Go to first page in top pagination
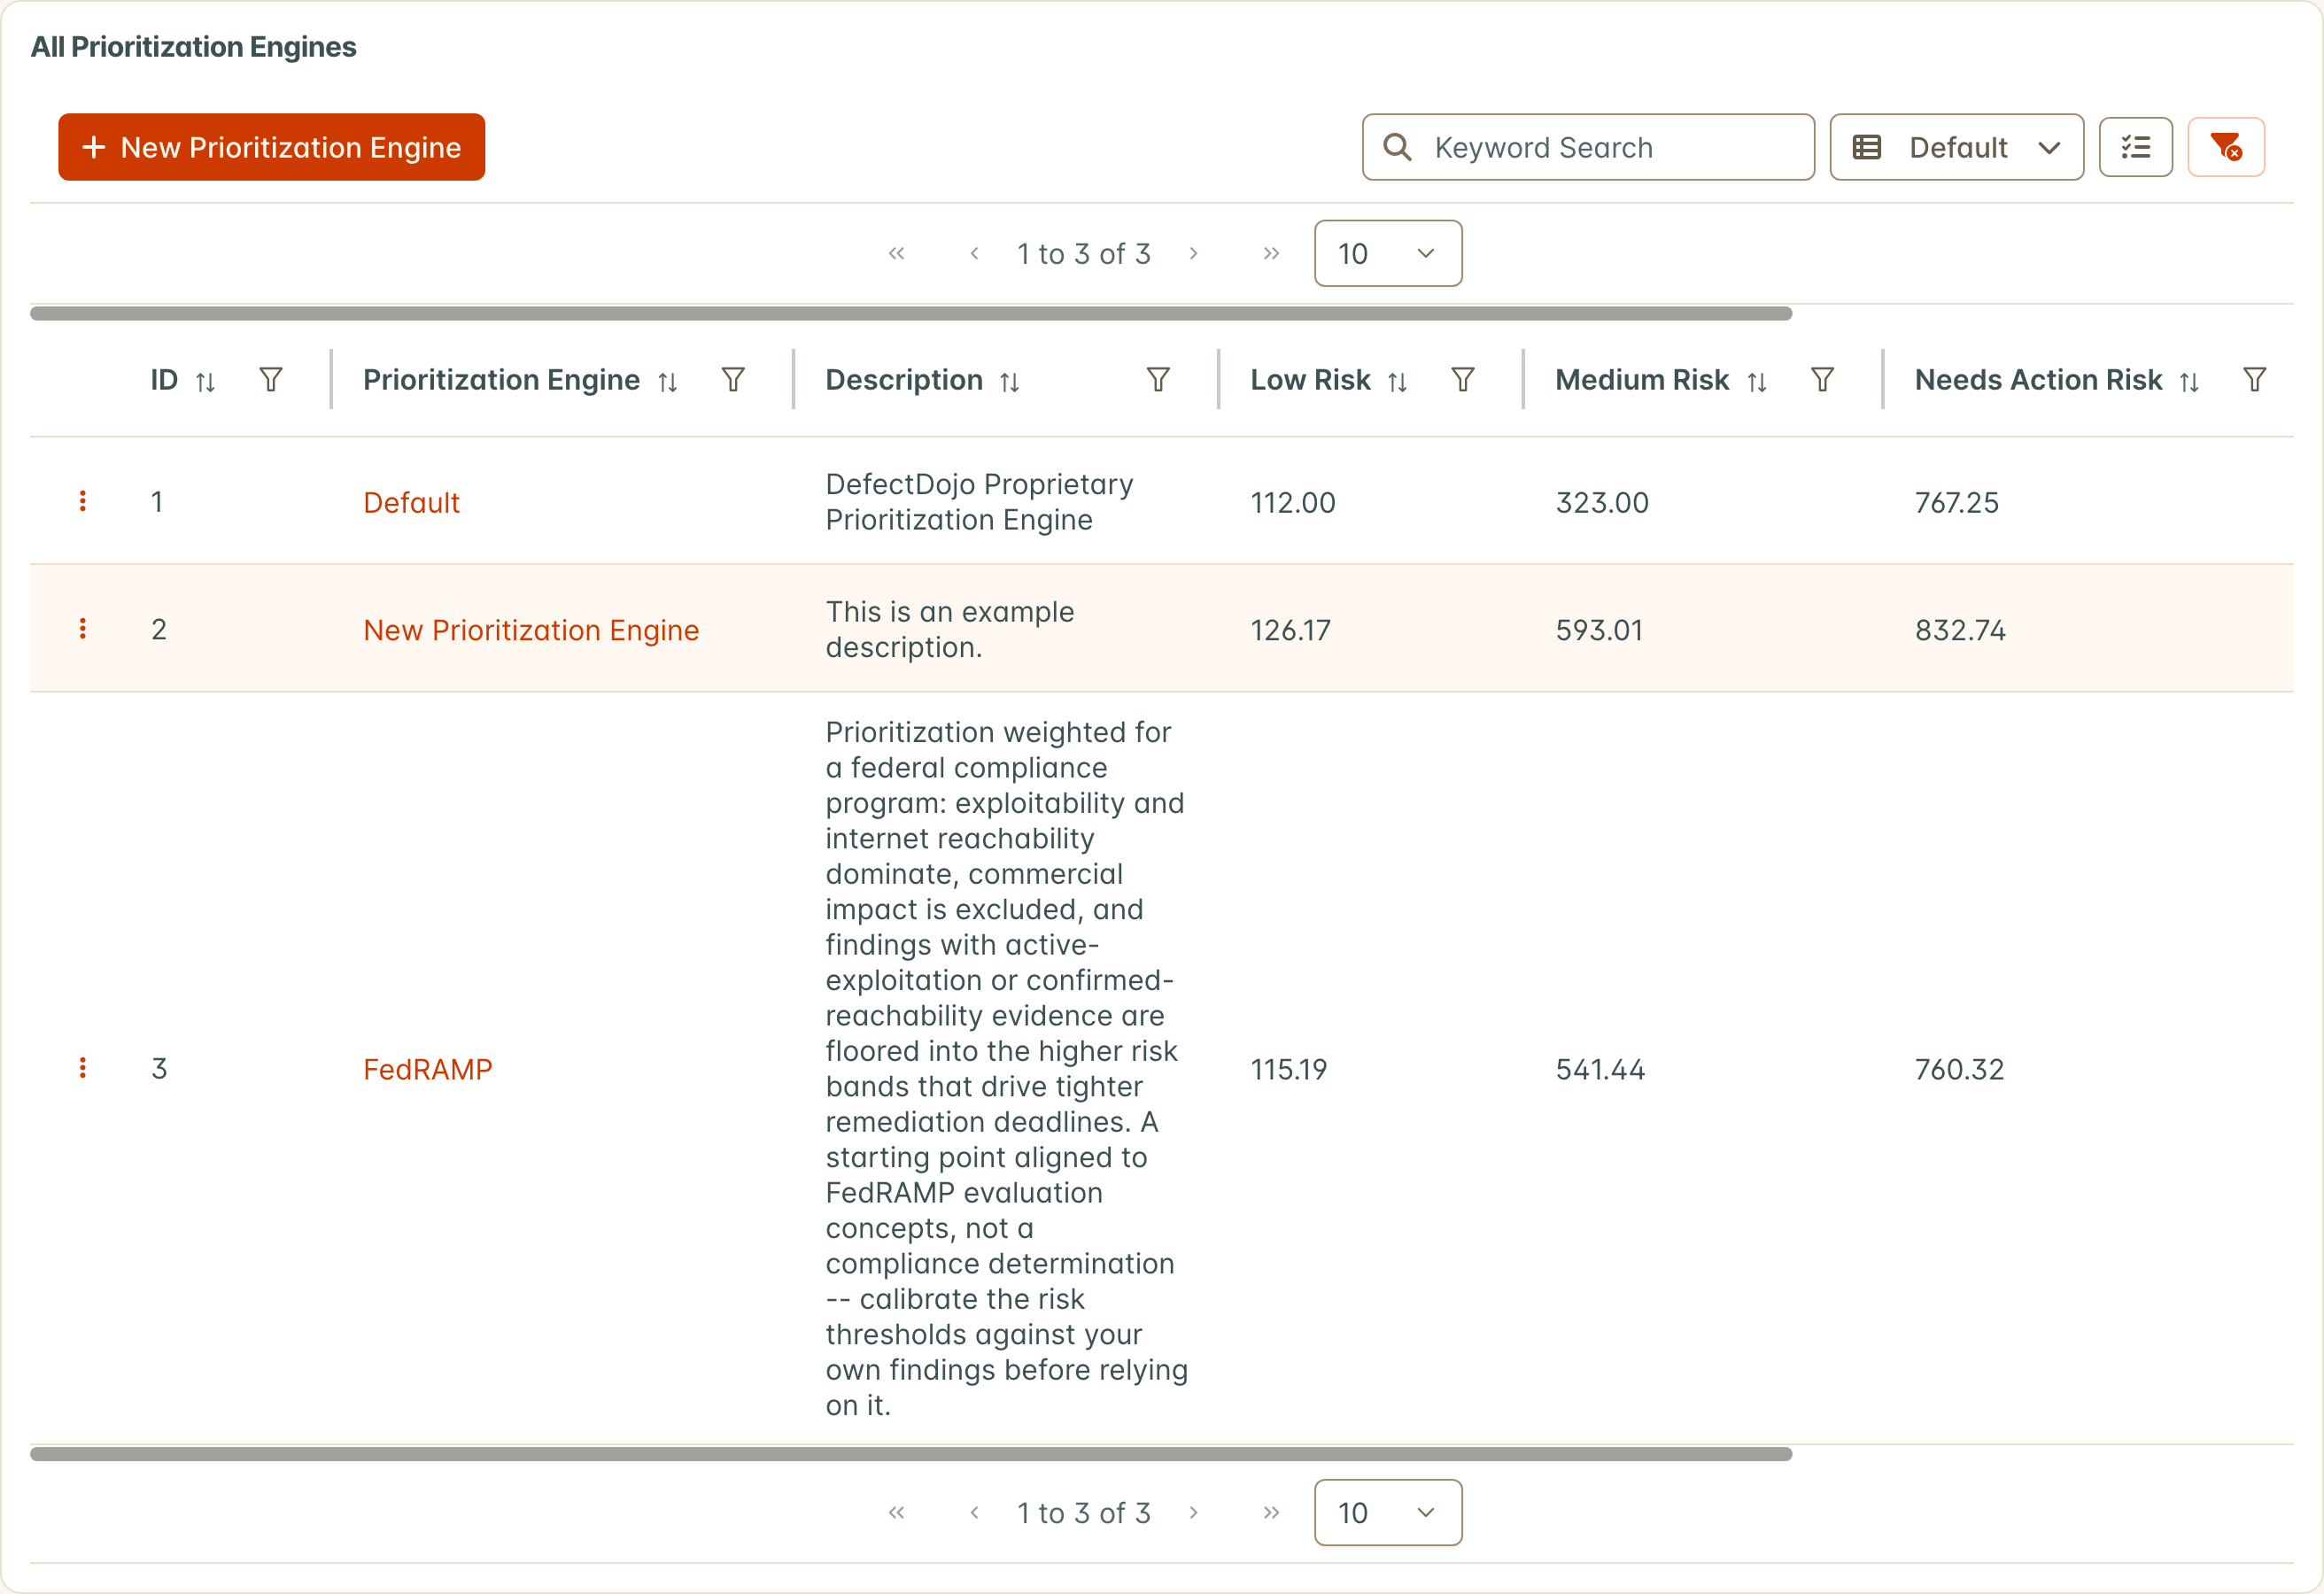 (x=896, y=253)
